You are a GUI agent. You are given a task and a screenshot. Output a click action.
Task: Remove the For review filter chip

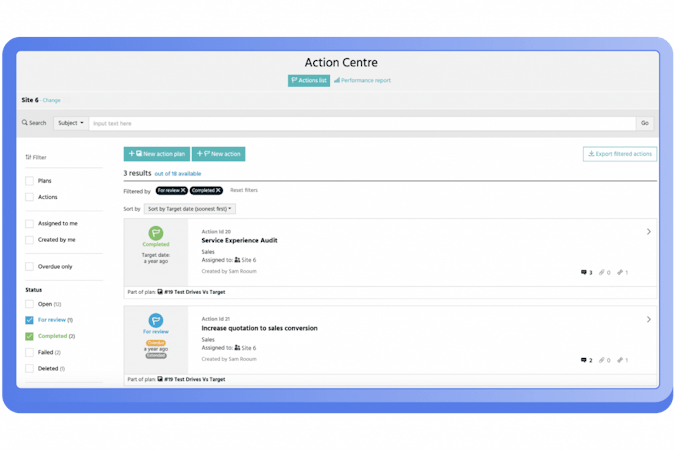point(183,190)
